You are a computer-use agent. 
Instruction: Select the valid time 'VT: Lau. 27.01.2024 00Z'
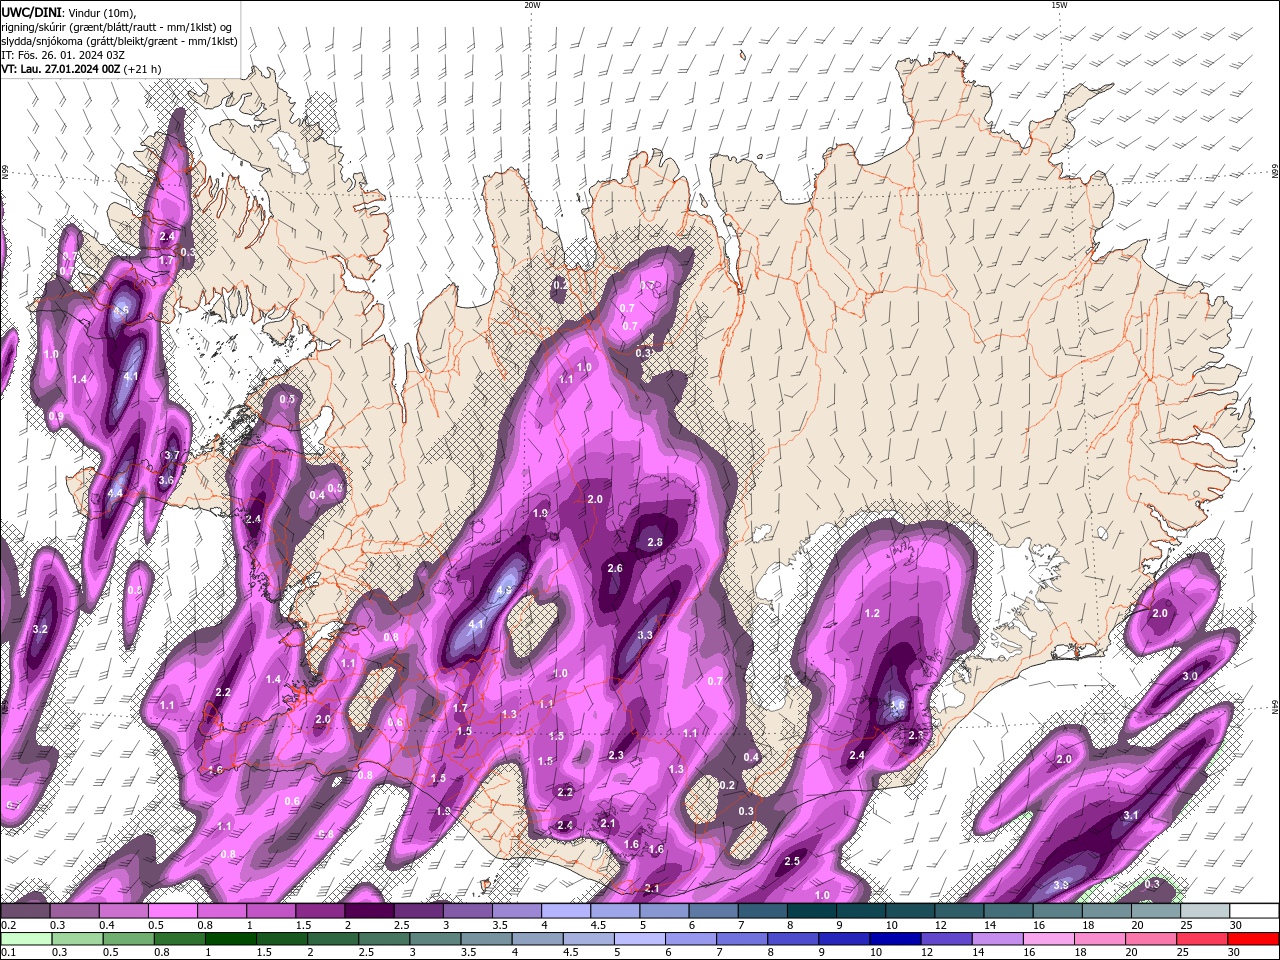[60, 69]
